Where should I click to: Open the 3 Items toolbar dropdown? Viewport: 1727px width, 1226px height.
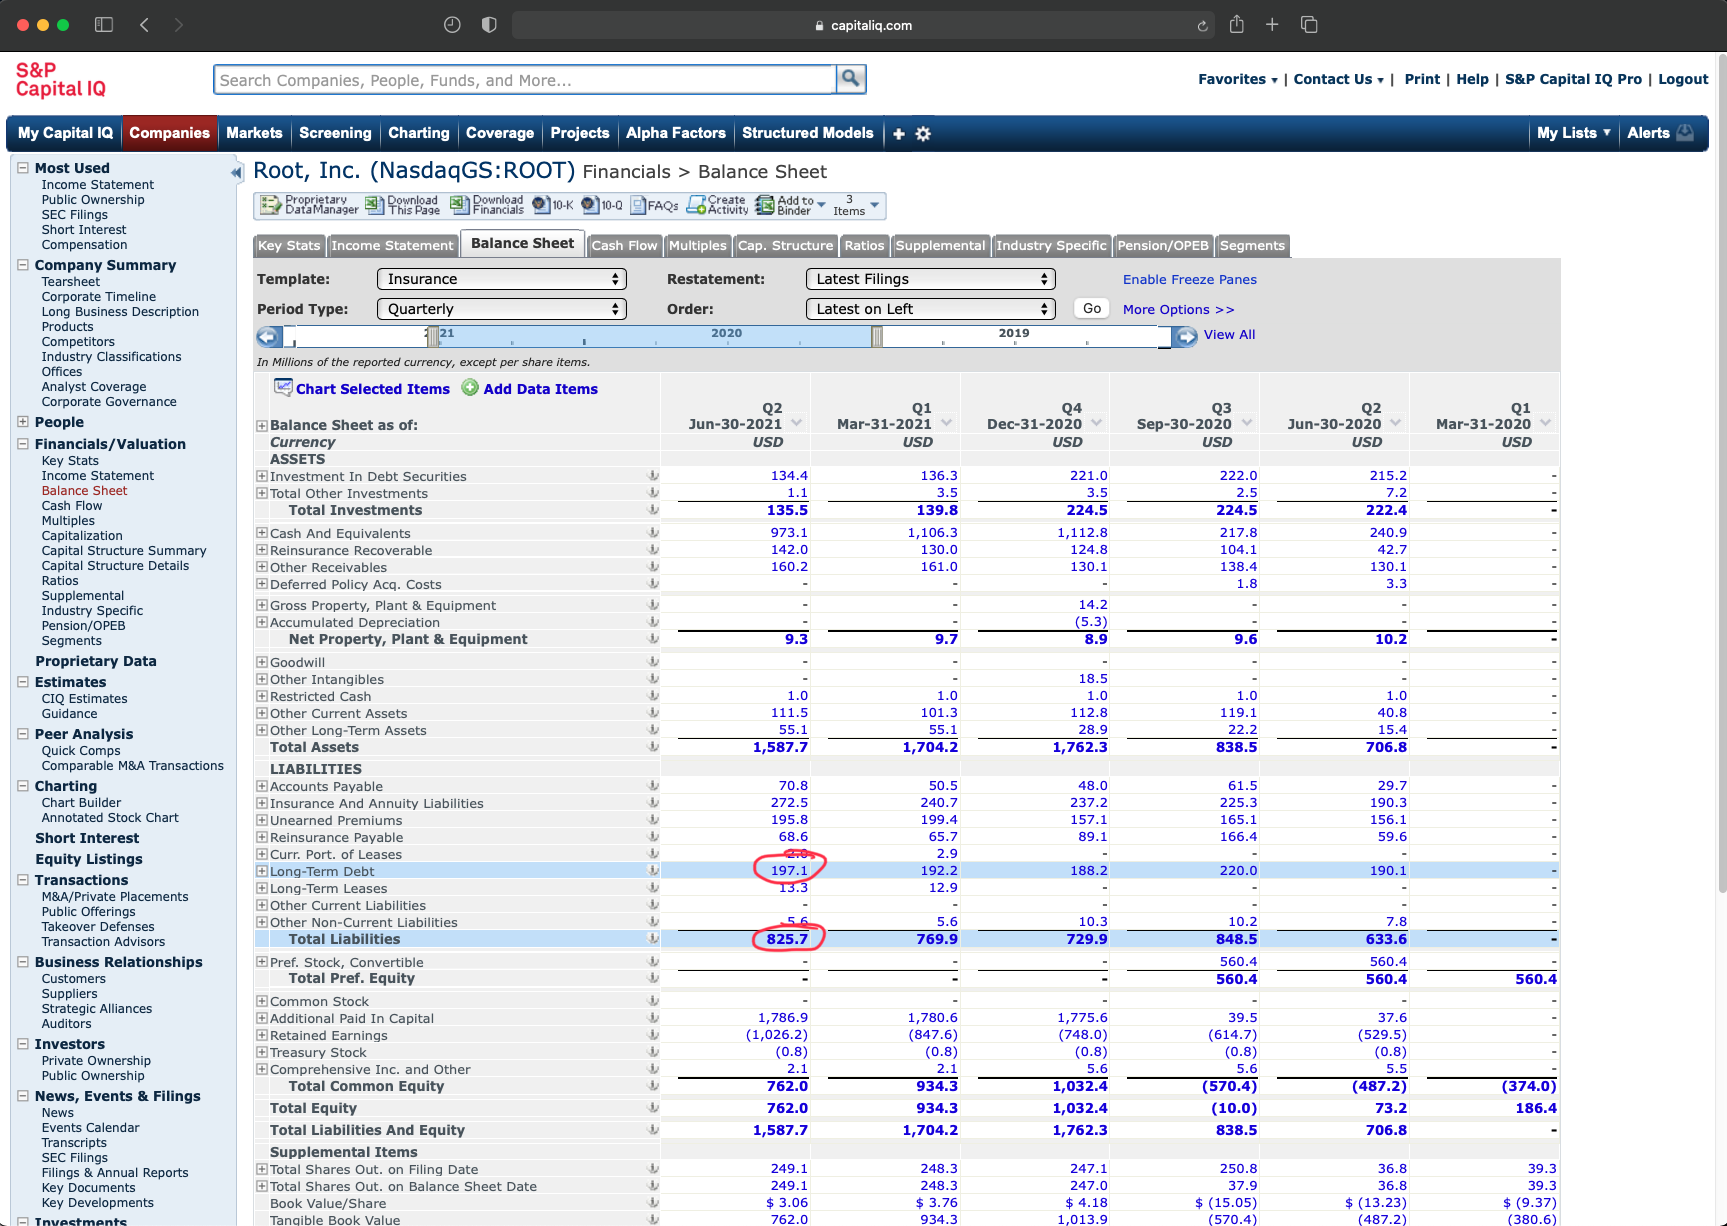(x=858, y=205)
